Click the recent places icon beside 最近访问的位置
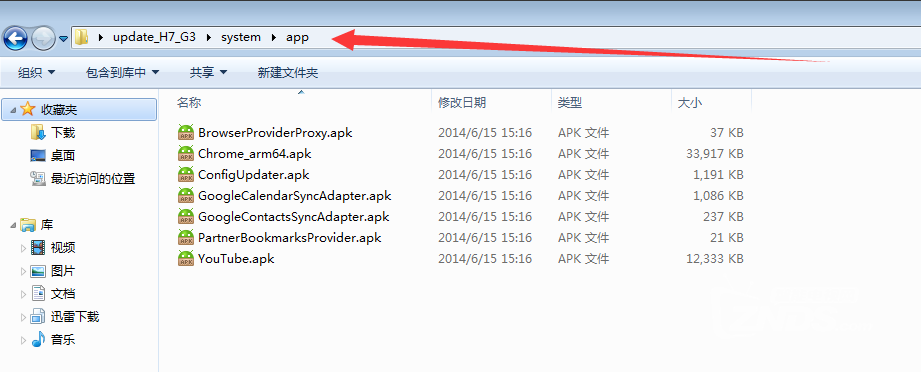 [38, 178]
